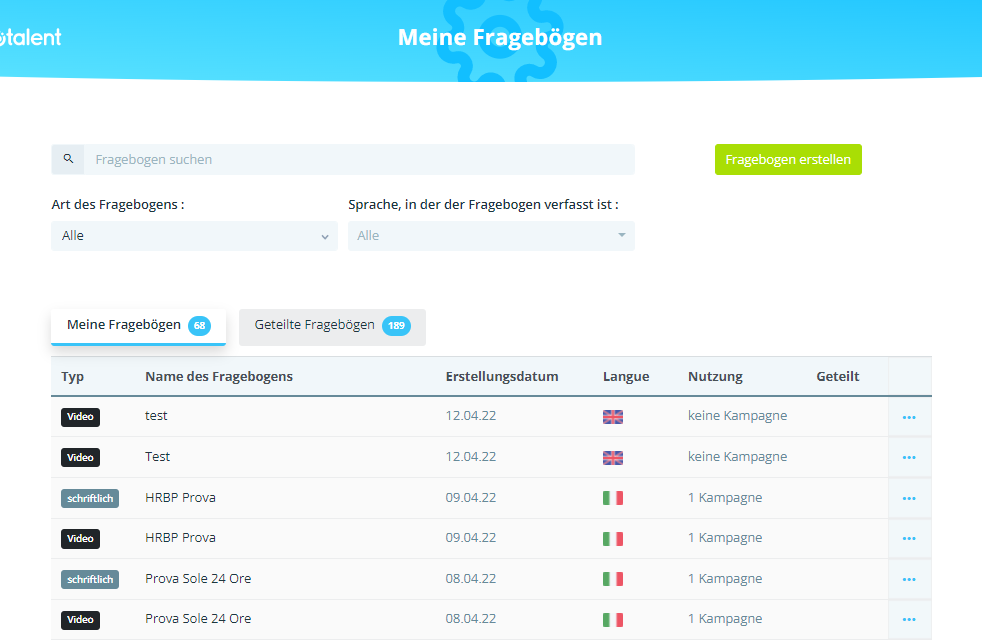Open three-dot menu for schriftlich Prova Sole 24 Ore
982x640 pixels.
coord(909,579)
